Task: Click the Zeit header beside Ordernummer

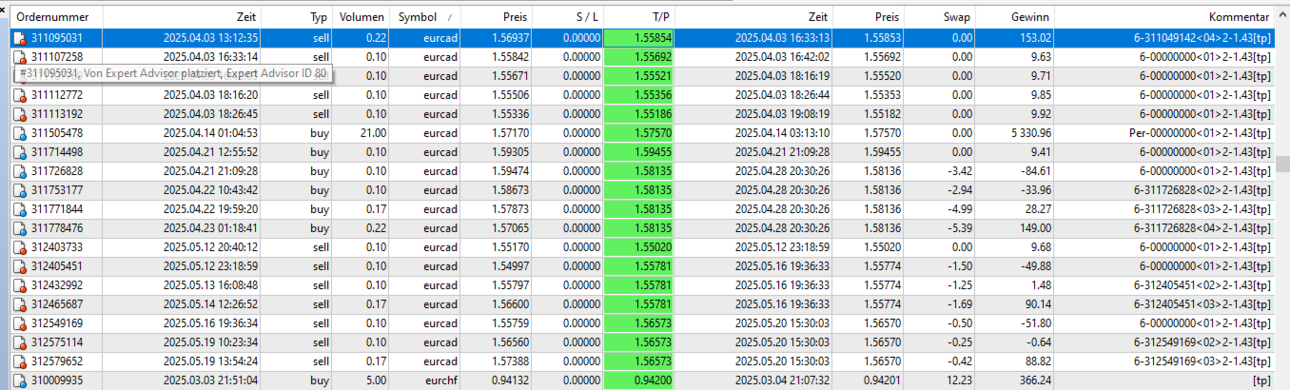Action: point(183,17)
